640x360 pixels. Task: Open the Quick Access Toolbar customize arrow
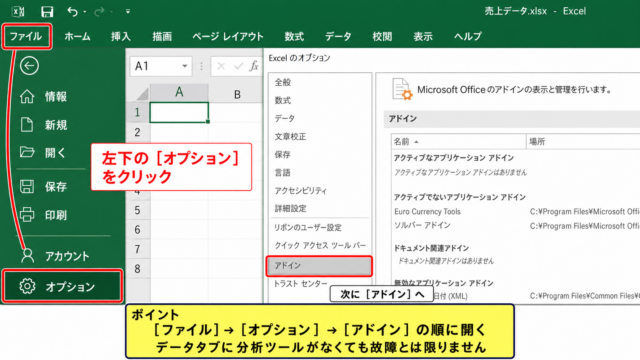(x=128, y=11)
